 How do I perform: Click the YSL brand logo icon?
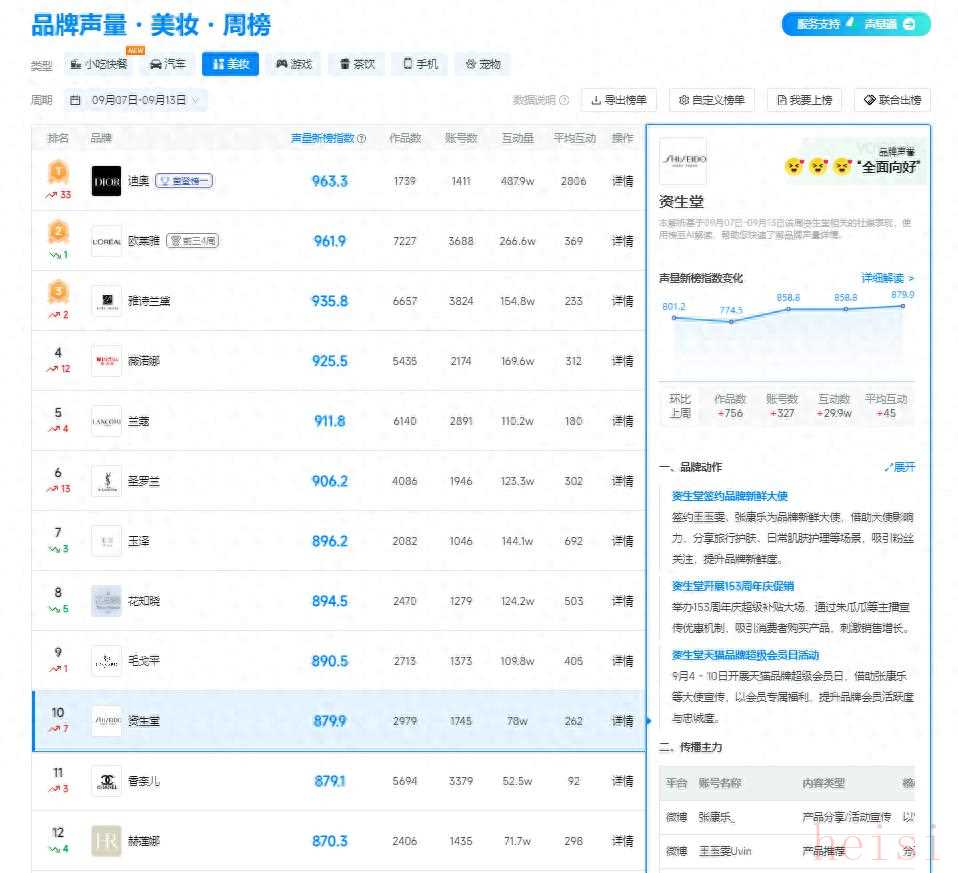[106, 481]
